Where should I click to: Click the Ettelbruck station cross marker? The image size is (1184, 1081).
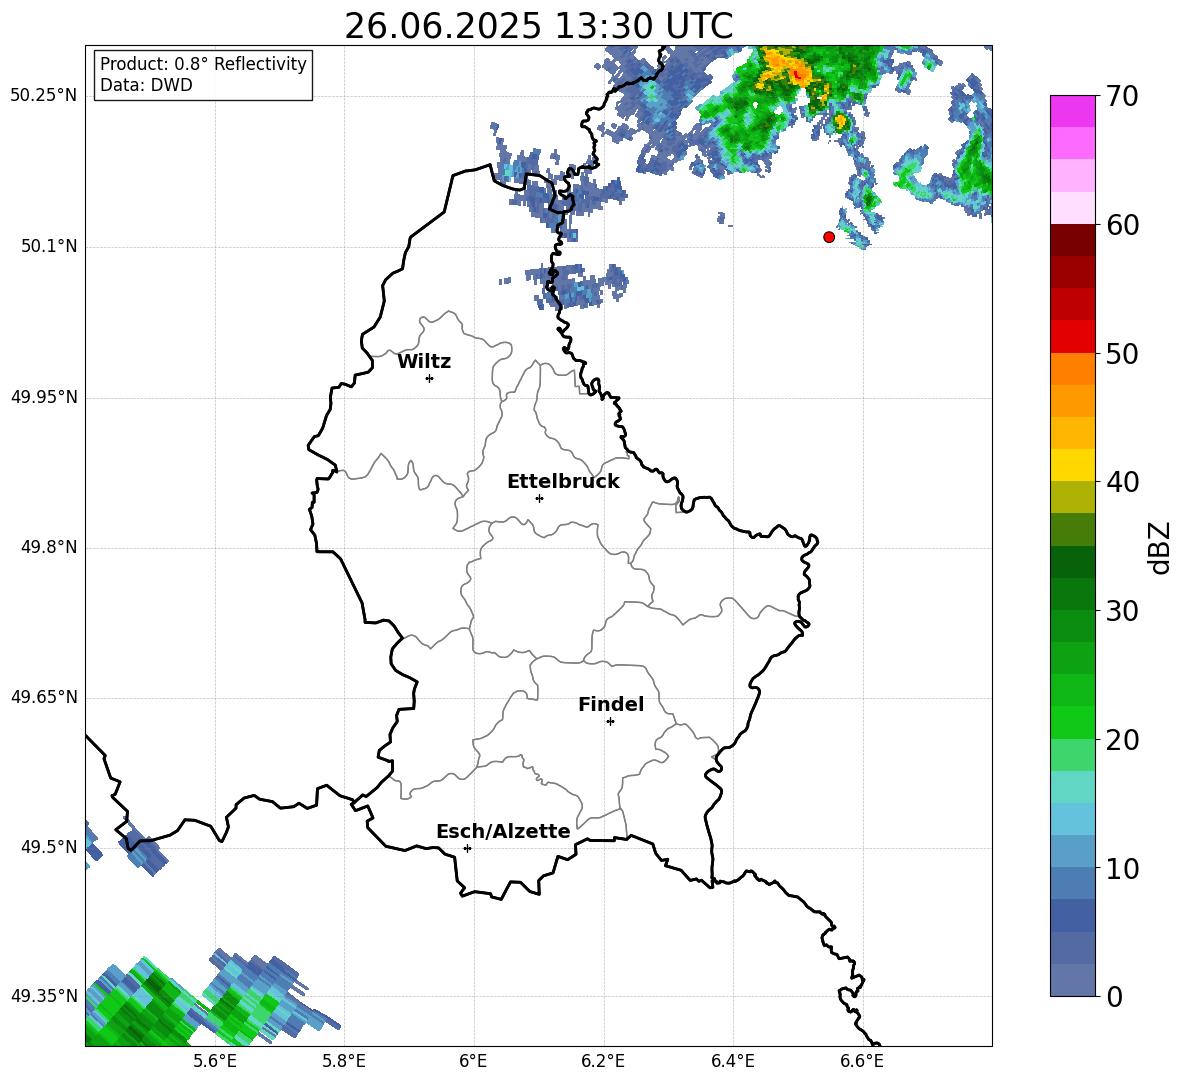[x=539, y=498]
